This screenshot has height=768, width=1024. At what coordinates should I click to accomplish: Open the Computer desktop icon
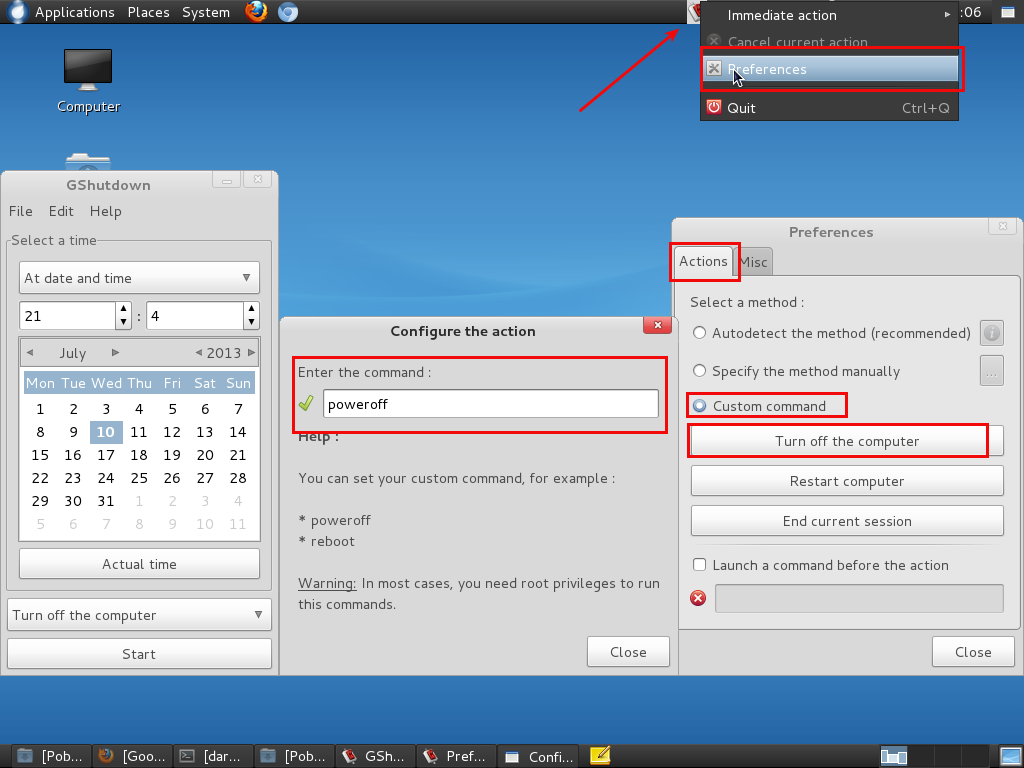click(88, 81)
